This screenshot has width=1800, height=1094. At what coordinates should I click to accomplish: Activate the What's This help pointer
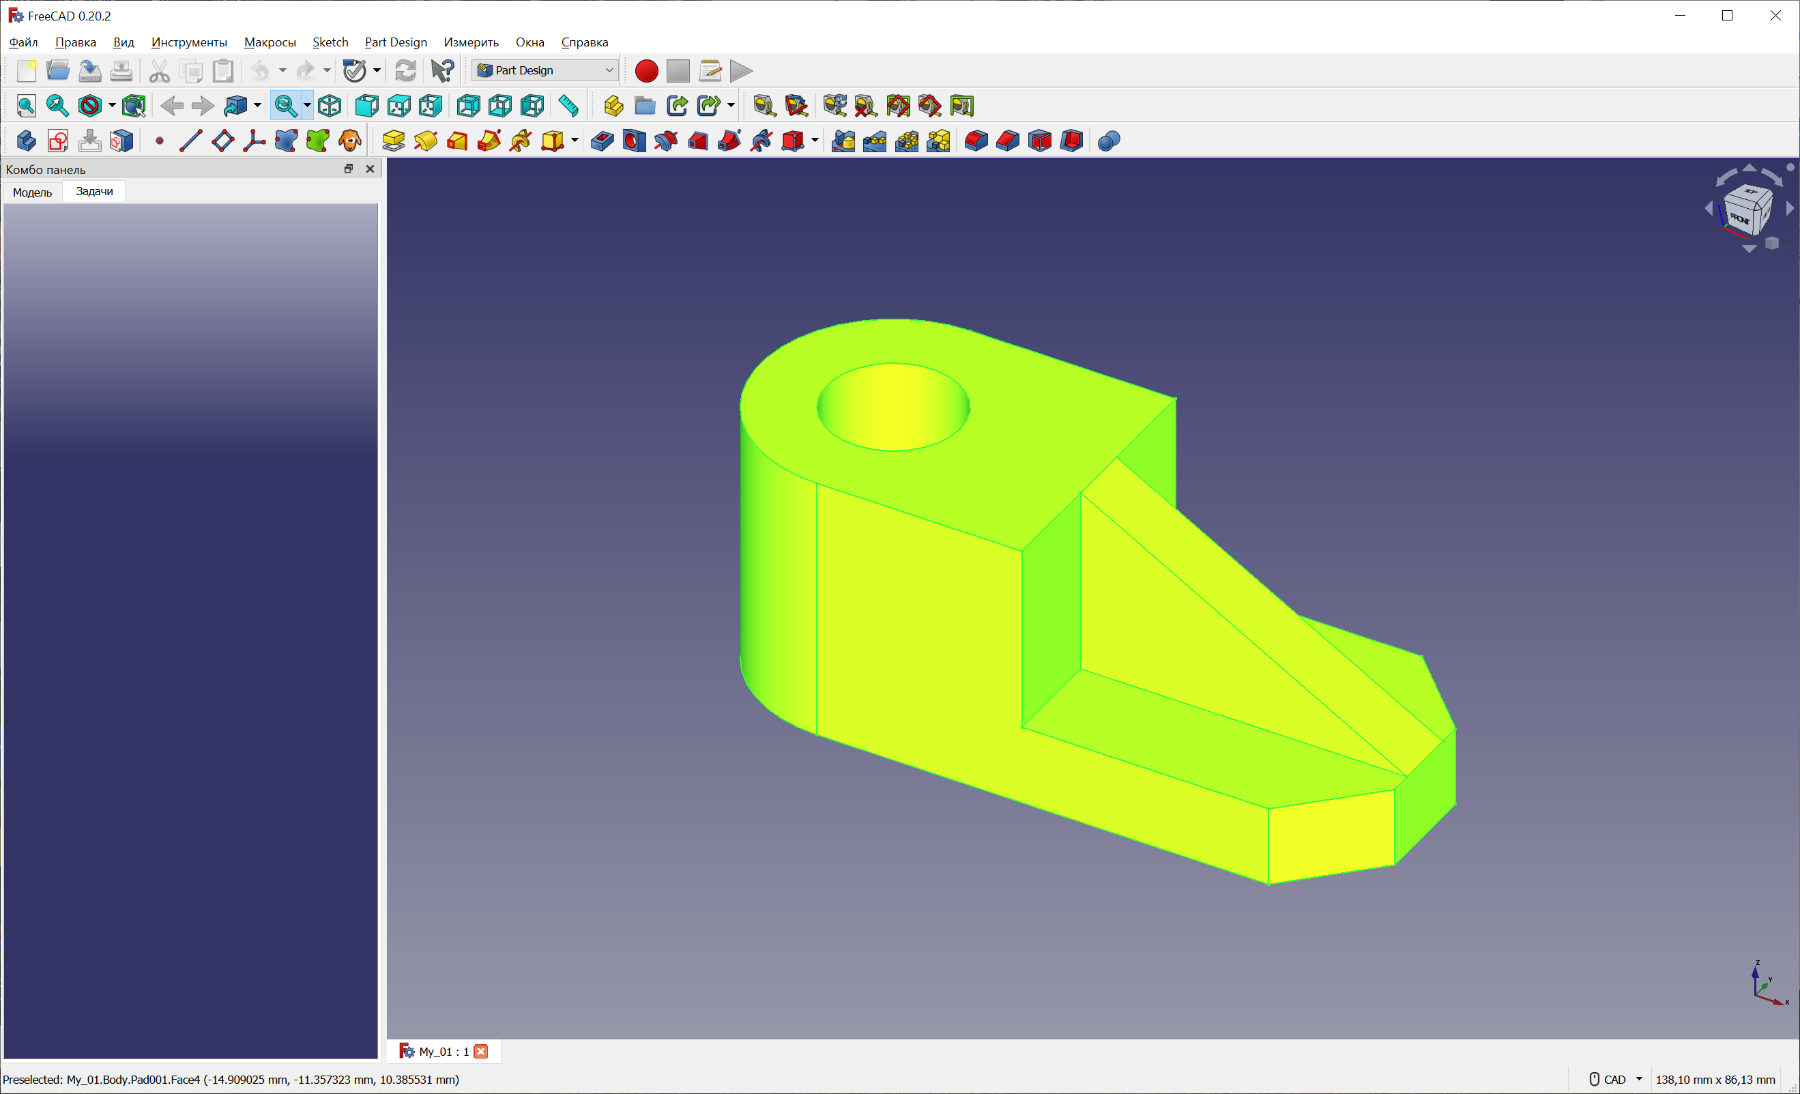pyautogui.click(x=442, y=70)
